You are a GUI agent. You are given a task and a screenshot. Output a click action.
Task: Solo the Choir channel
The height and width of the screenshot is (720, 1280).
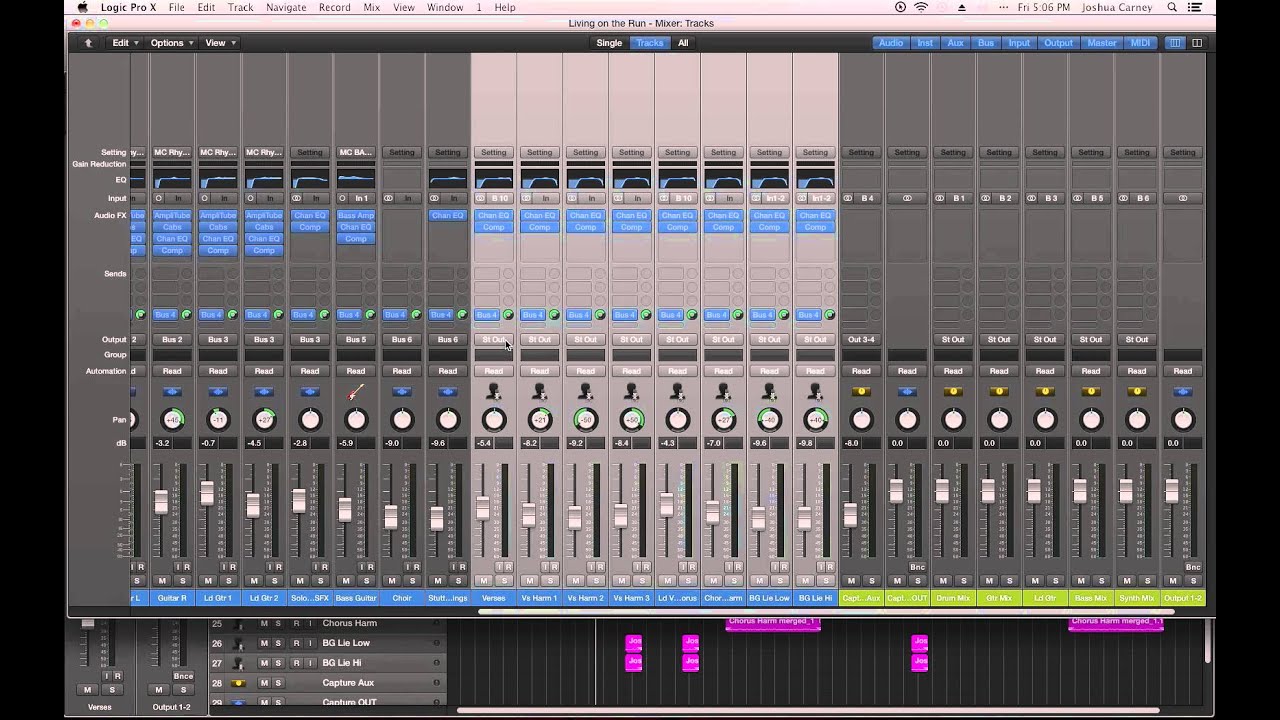[412, 581]
